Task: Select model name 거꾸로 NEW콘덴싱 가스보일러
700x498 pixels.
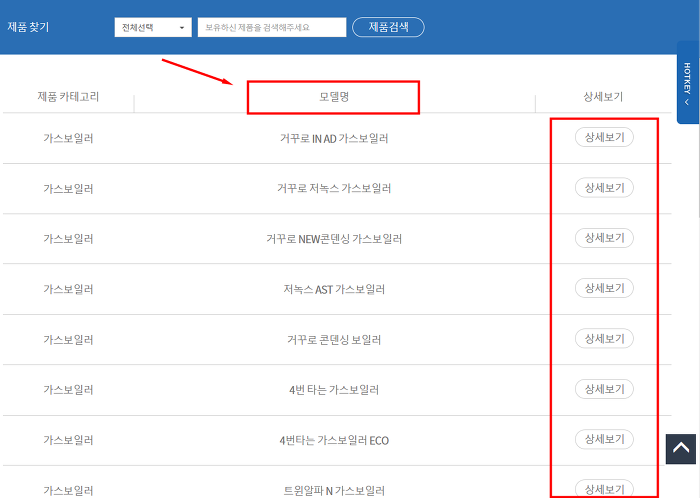Action: point(334,239)
